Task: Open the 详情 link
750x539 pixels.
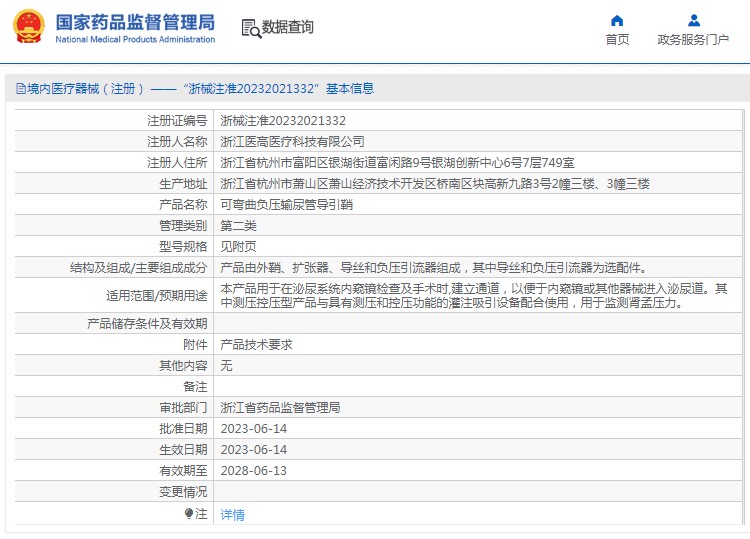Action: [x=232, y=515]
